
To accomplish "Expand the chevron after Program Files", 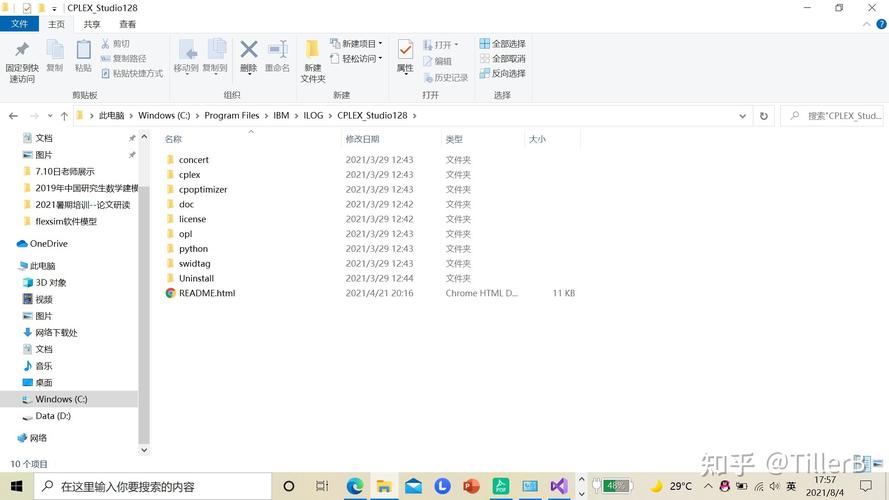I will pos(266,116).
